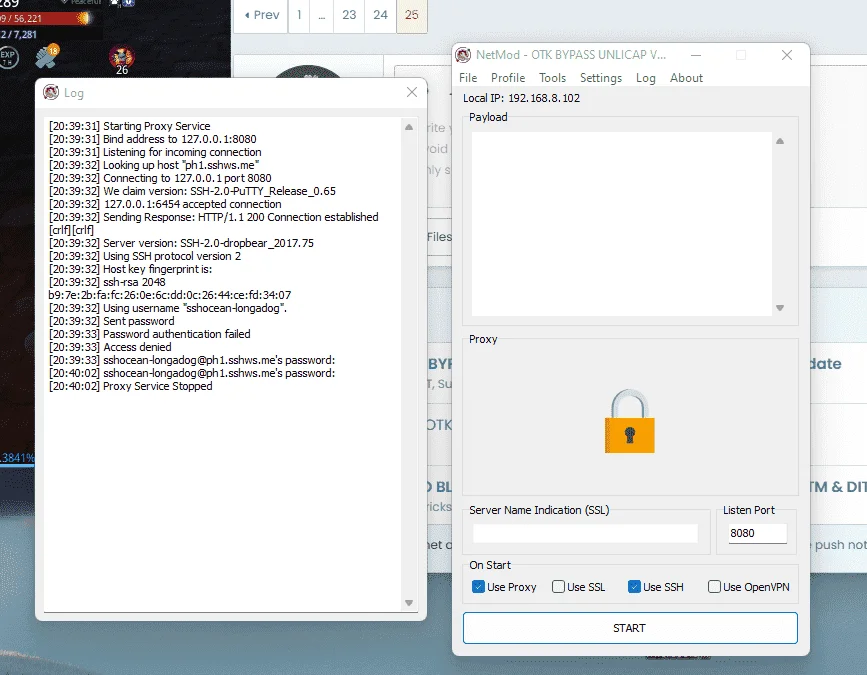The width and height of the screenshot is (867, 675).
Task: Go to page 1 in pagination
Action: pos(299,15)
